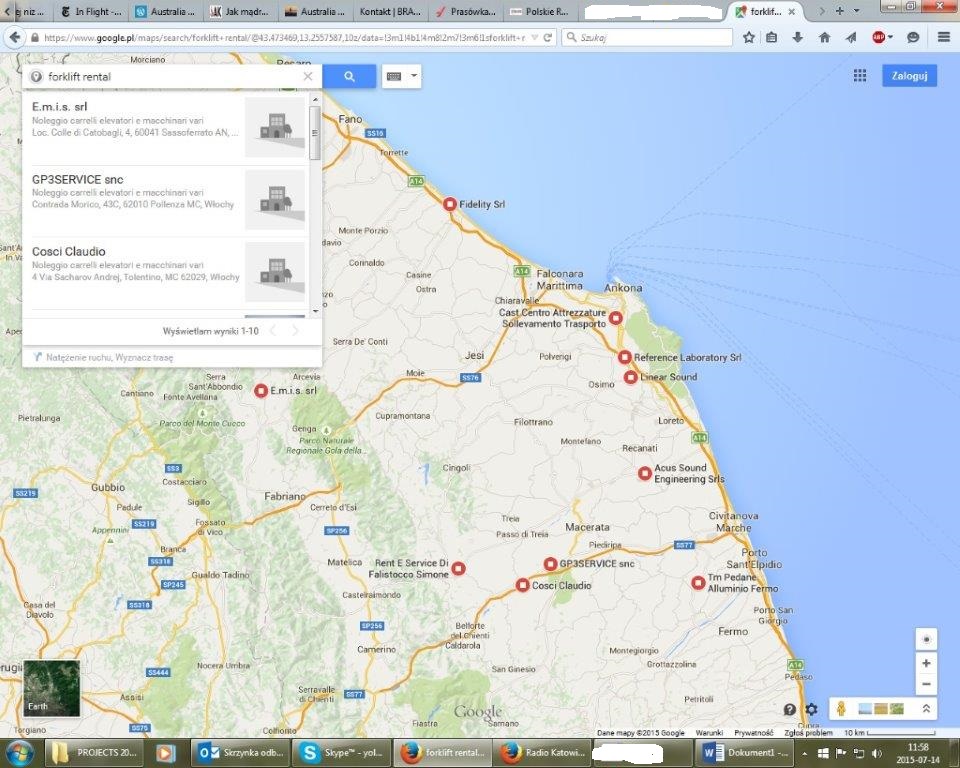Clear the forklift rental search text
This screenshot has height=768, width=960.
pos(308,77)
